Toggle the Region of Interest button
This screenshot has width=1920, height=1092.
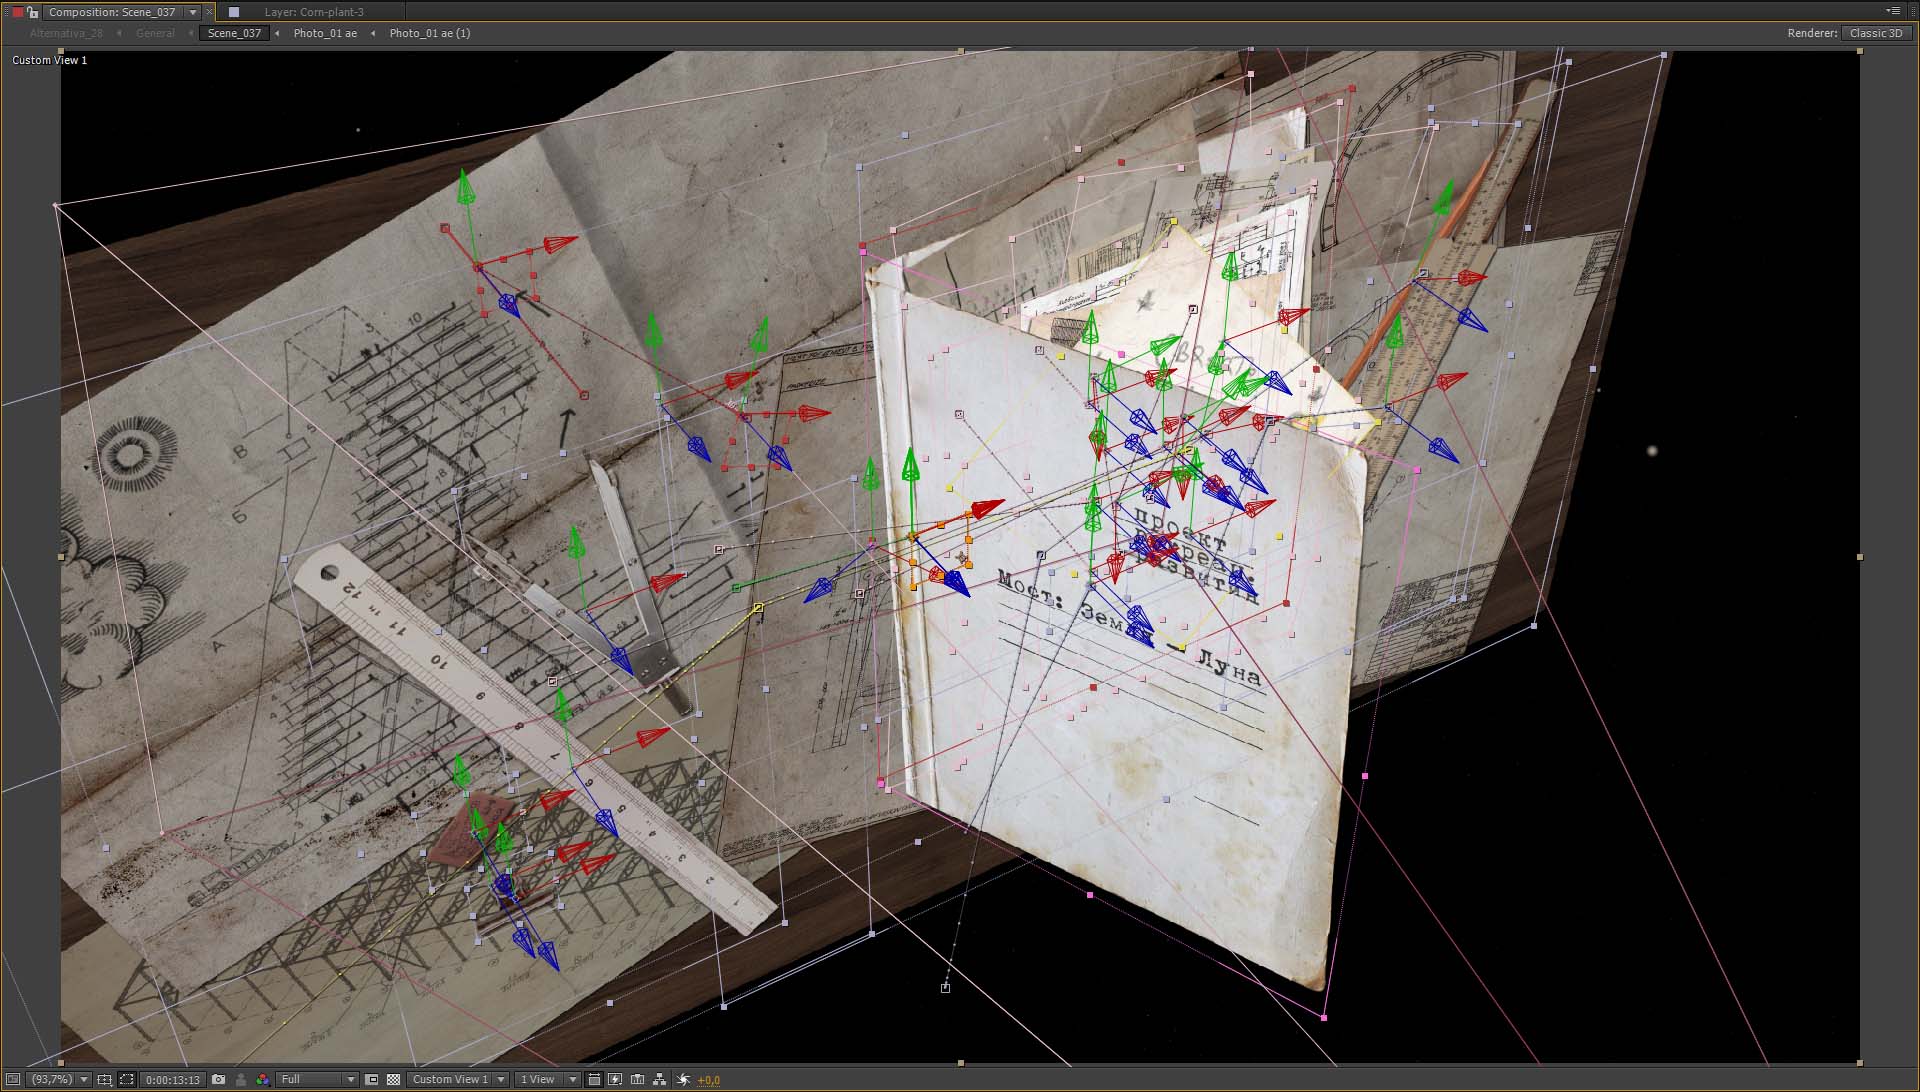pos(372,1079)
